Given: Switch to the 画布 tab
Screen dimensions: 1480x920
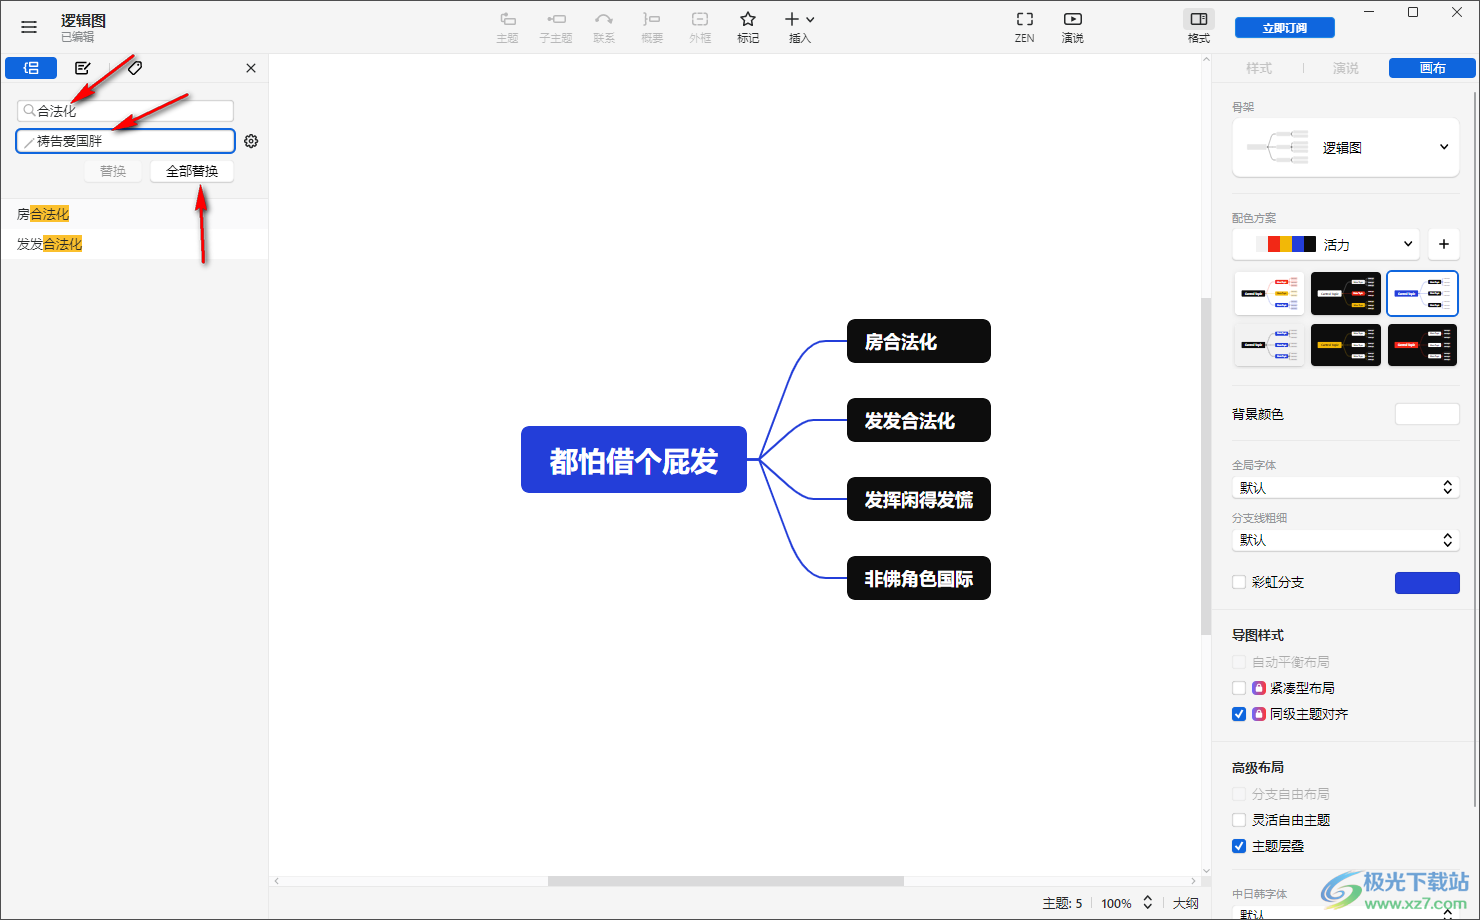Looking at the screenshot, I should tap(1432, 68).
